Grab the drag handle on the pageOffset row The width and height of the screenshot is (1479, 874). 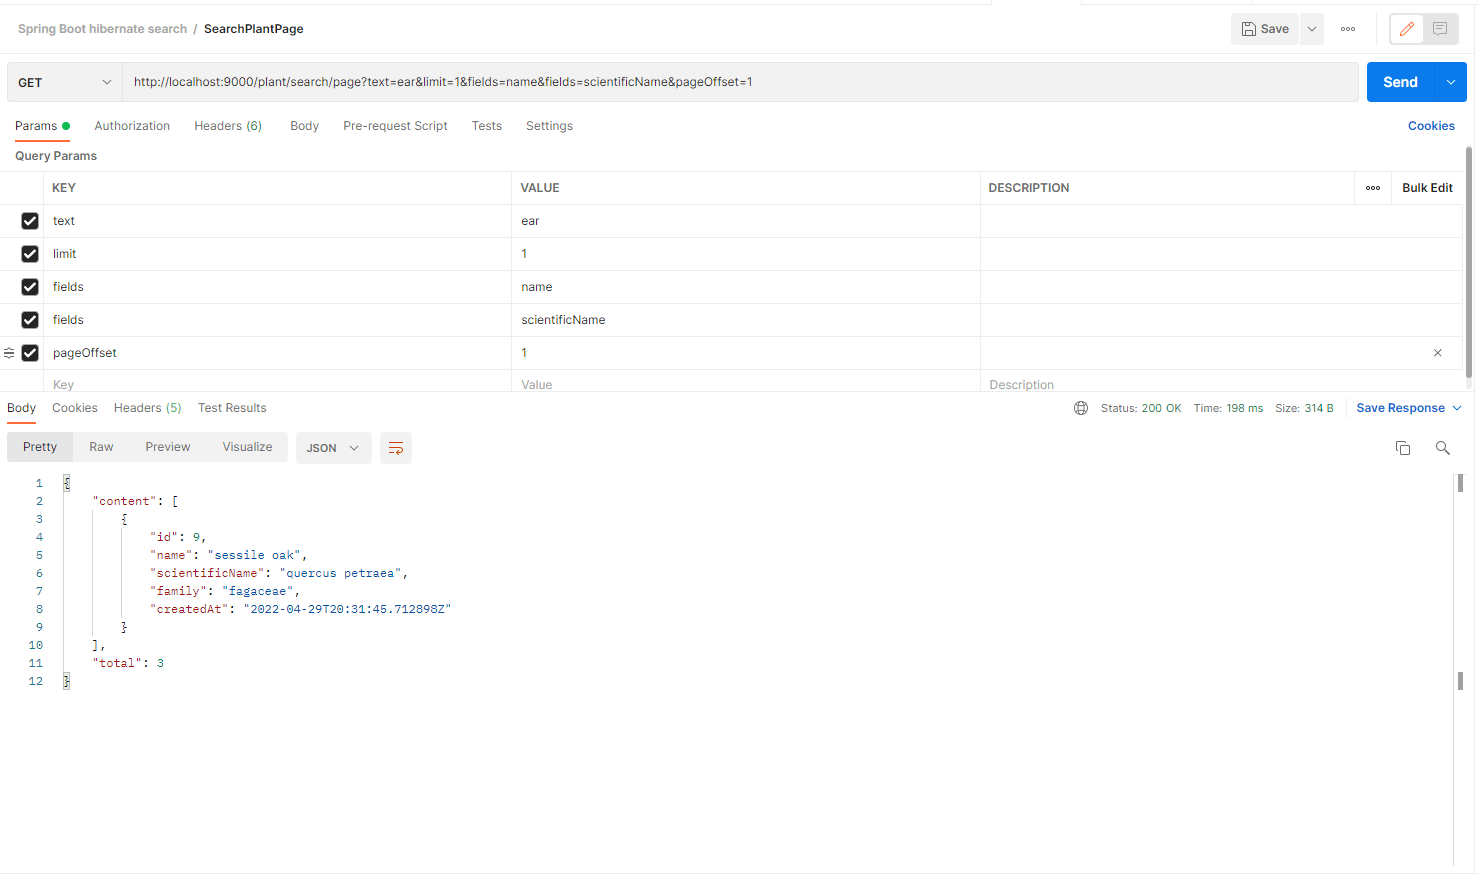[x=9, y=353]
